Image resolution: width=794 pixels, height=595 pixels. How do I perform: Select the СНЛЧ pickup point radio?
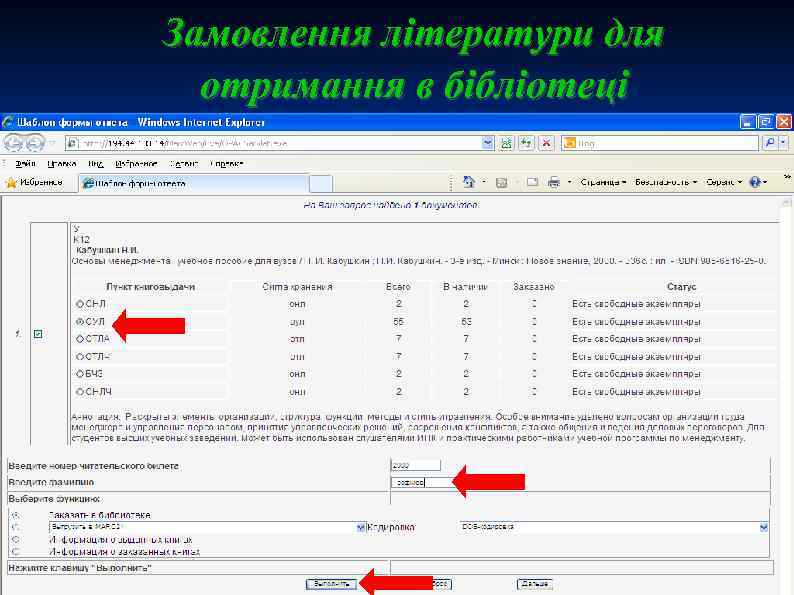point(80,391)
